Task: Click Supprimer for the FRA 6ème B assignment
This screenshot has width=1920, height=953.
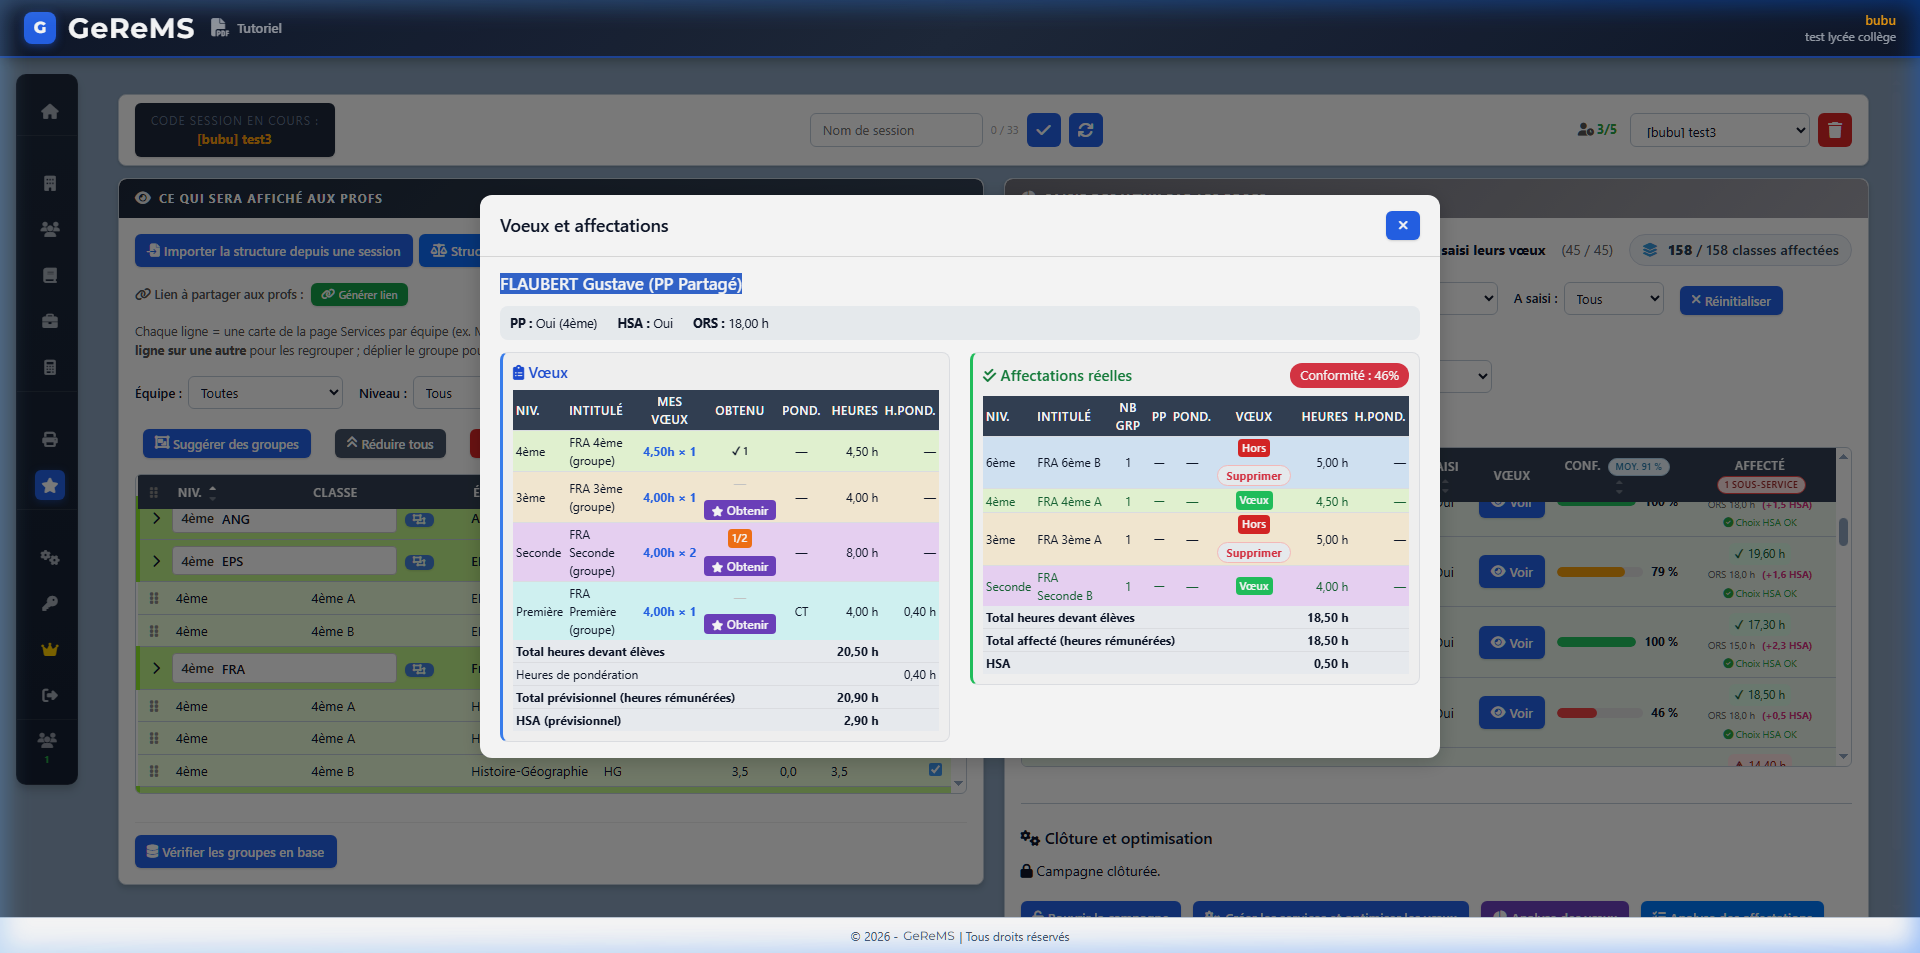Action: (x=1254, y=476)
